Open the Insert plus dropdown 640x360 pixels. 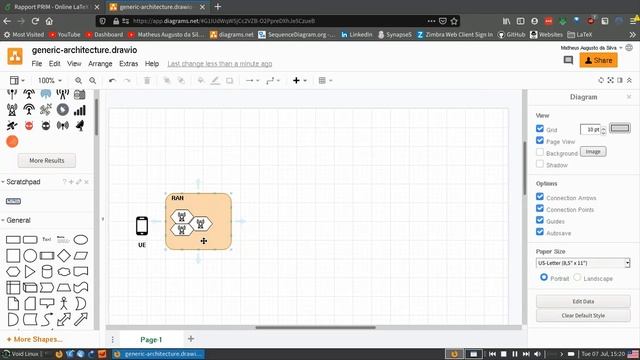pos(299,81)
